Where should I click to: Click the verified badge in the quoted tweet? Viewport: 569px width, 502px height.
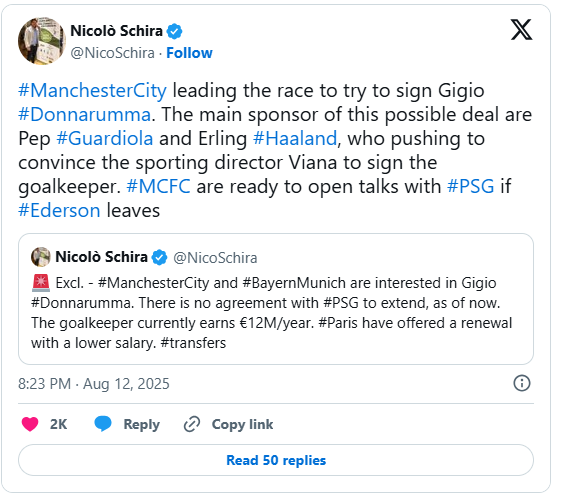tap(159, 258)
